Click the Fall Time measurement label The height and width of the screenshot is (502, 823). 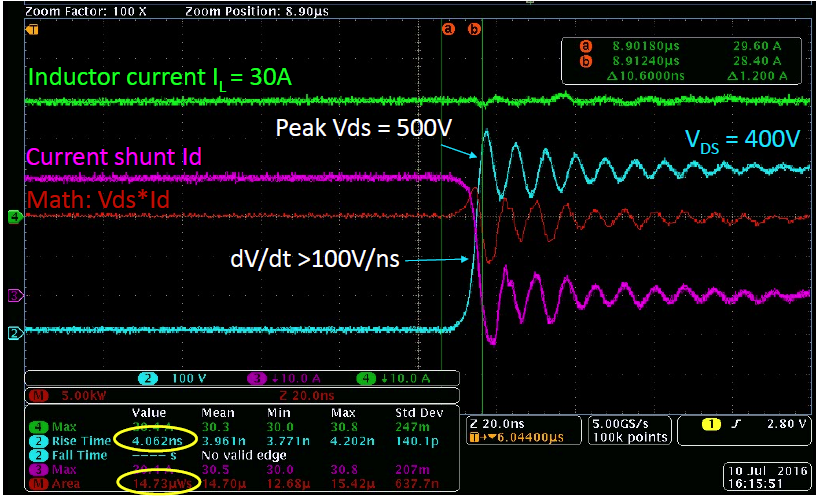(x=79, y=455)
